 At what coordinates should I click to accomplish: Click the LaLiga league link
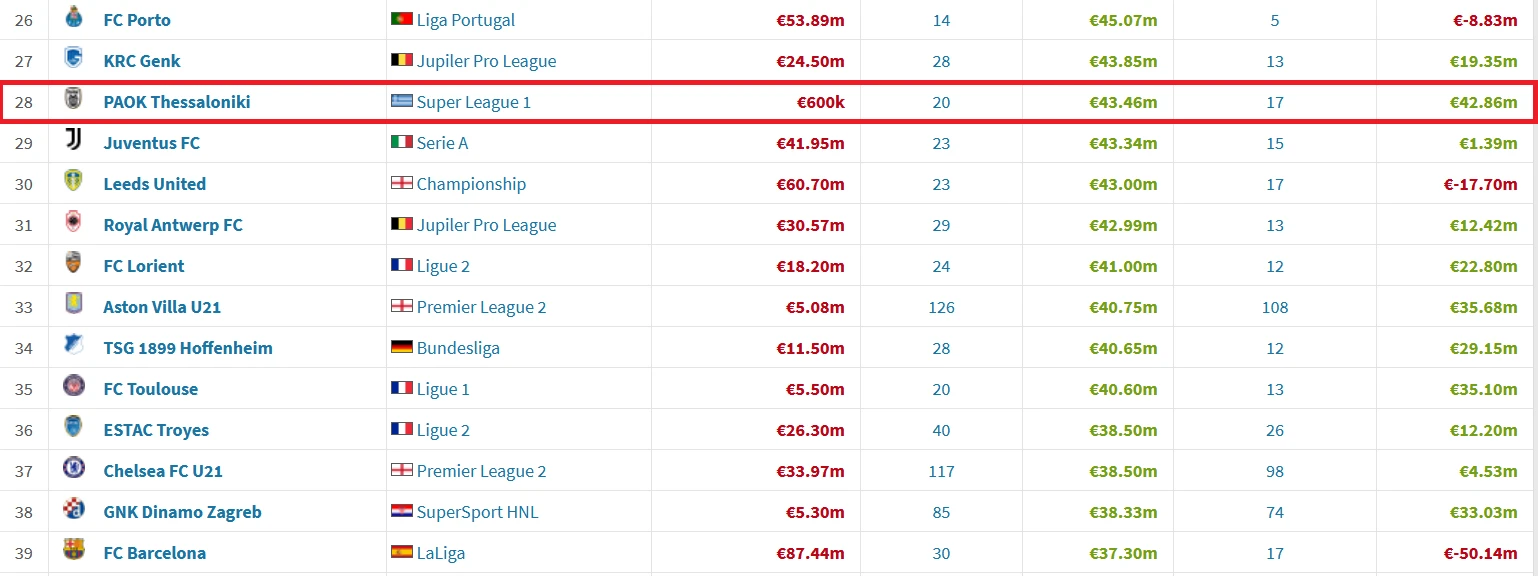pos(441,553)
